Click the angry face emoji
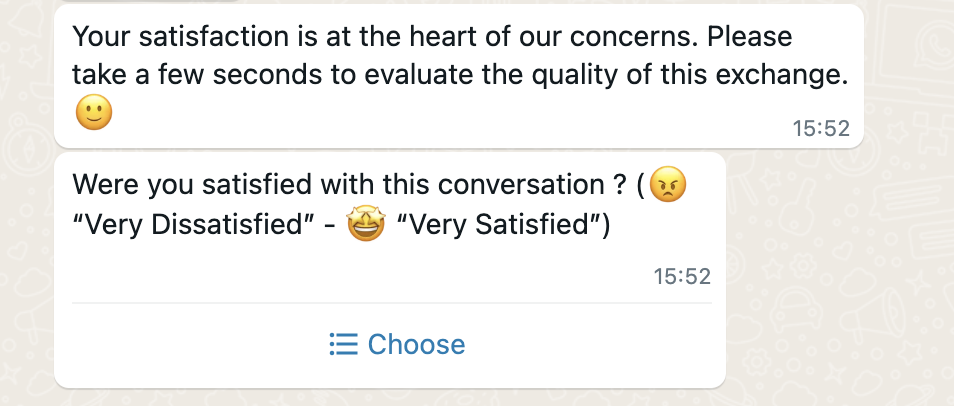Image resolution: width=954 pixels, height=406 pixels. (667, 184)
